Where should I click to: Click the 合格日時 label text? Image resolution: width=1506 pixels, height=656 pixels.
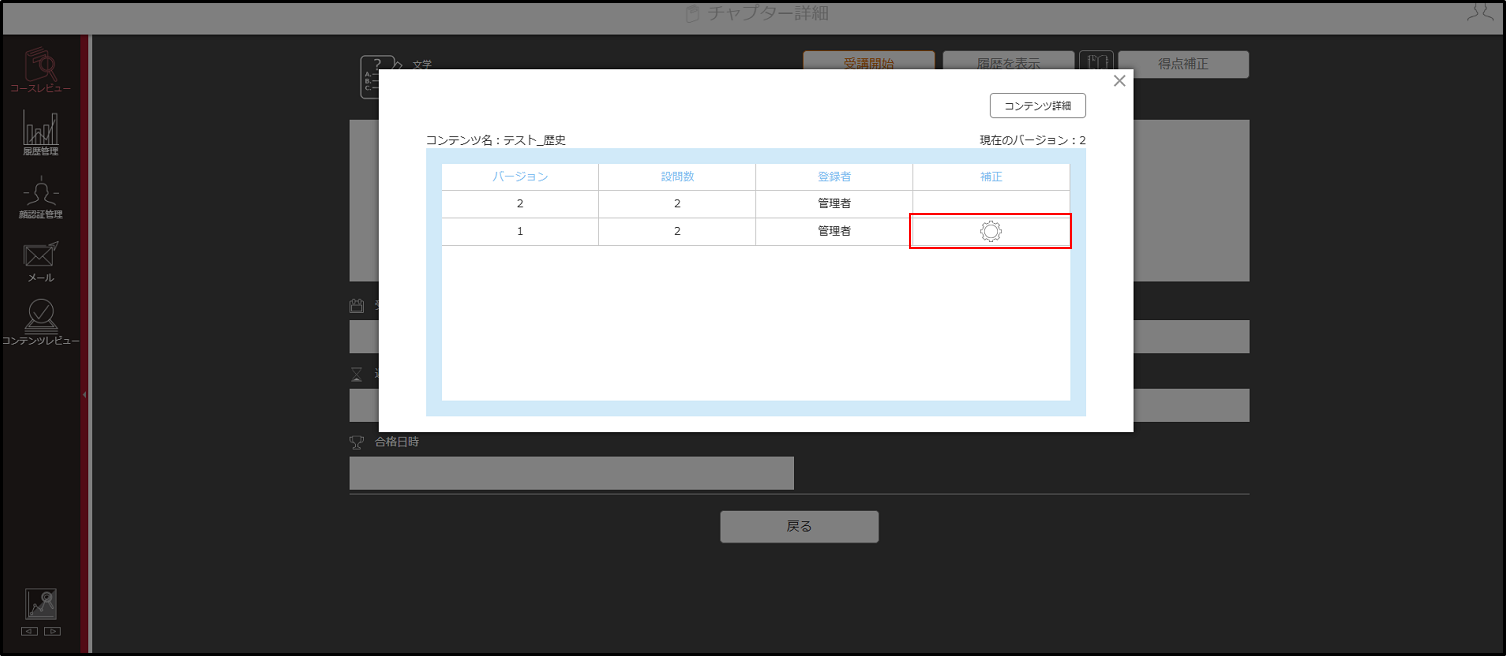[x=397, y=441]
